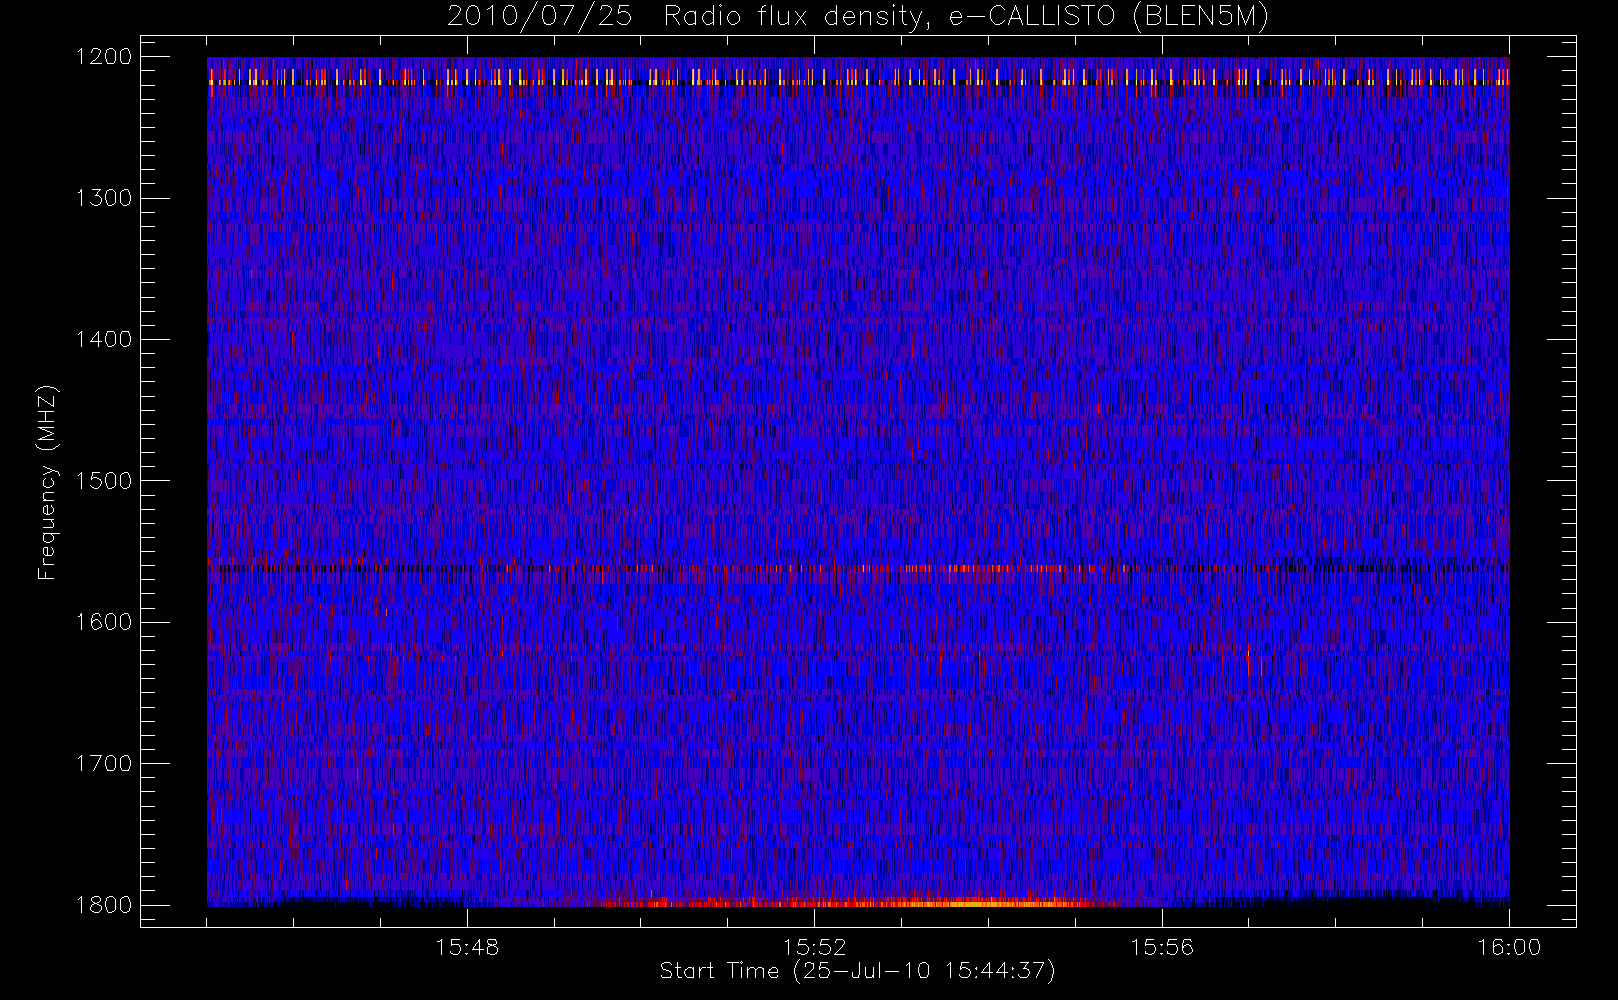Click the 15:48 time tick label

coord(467,947)
